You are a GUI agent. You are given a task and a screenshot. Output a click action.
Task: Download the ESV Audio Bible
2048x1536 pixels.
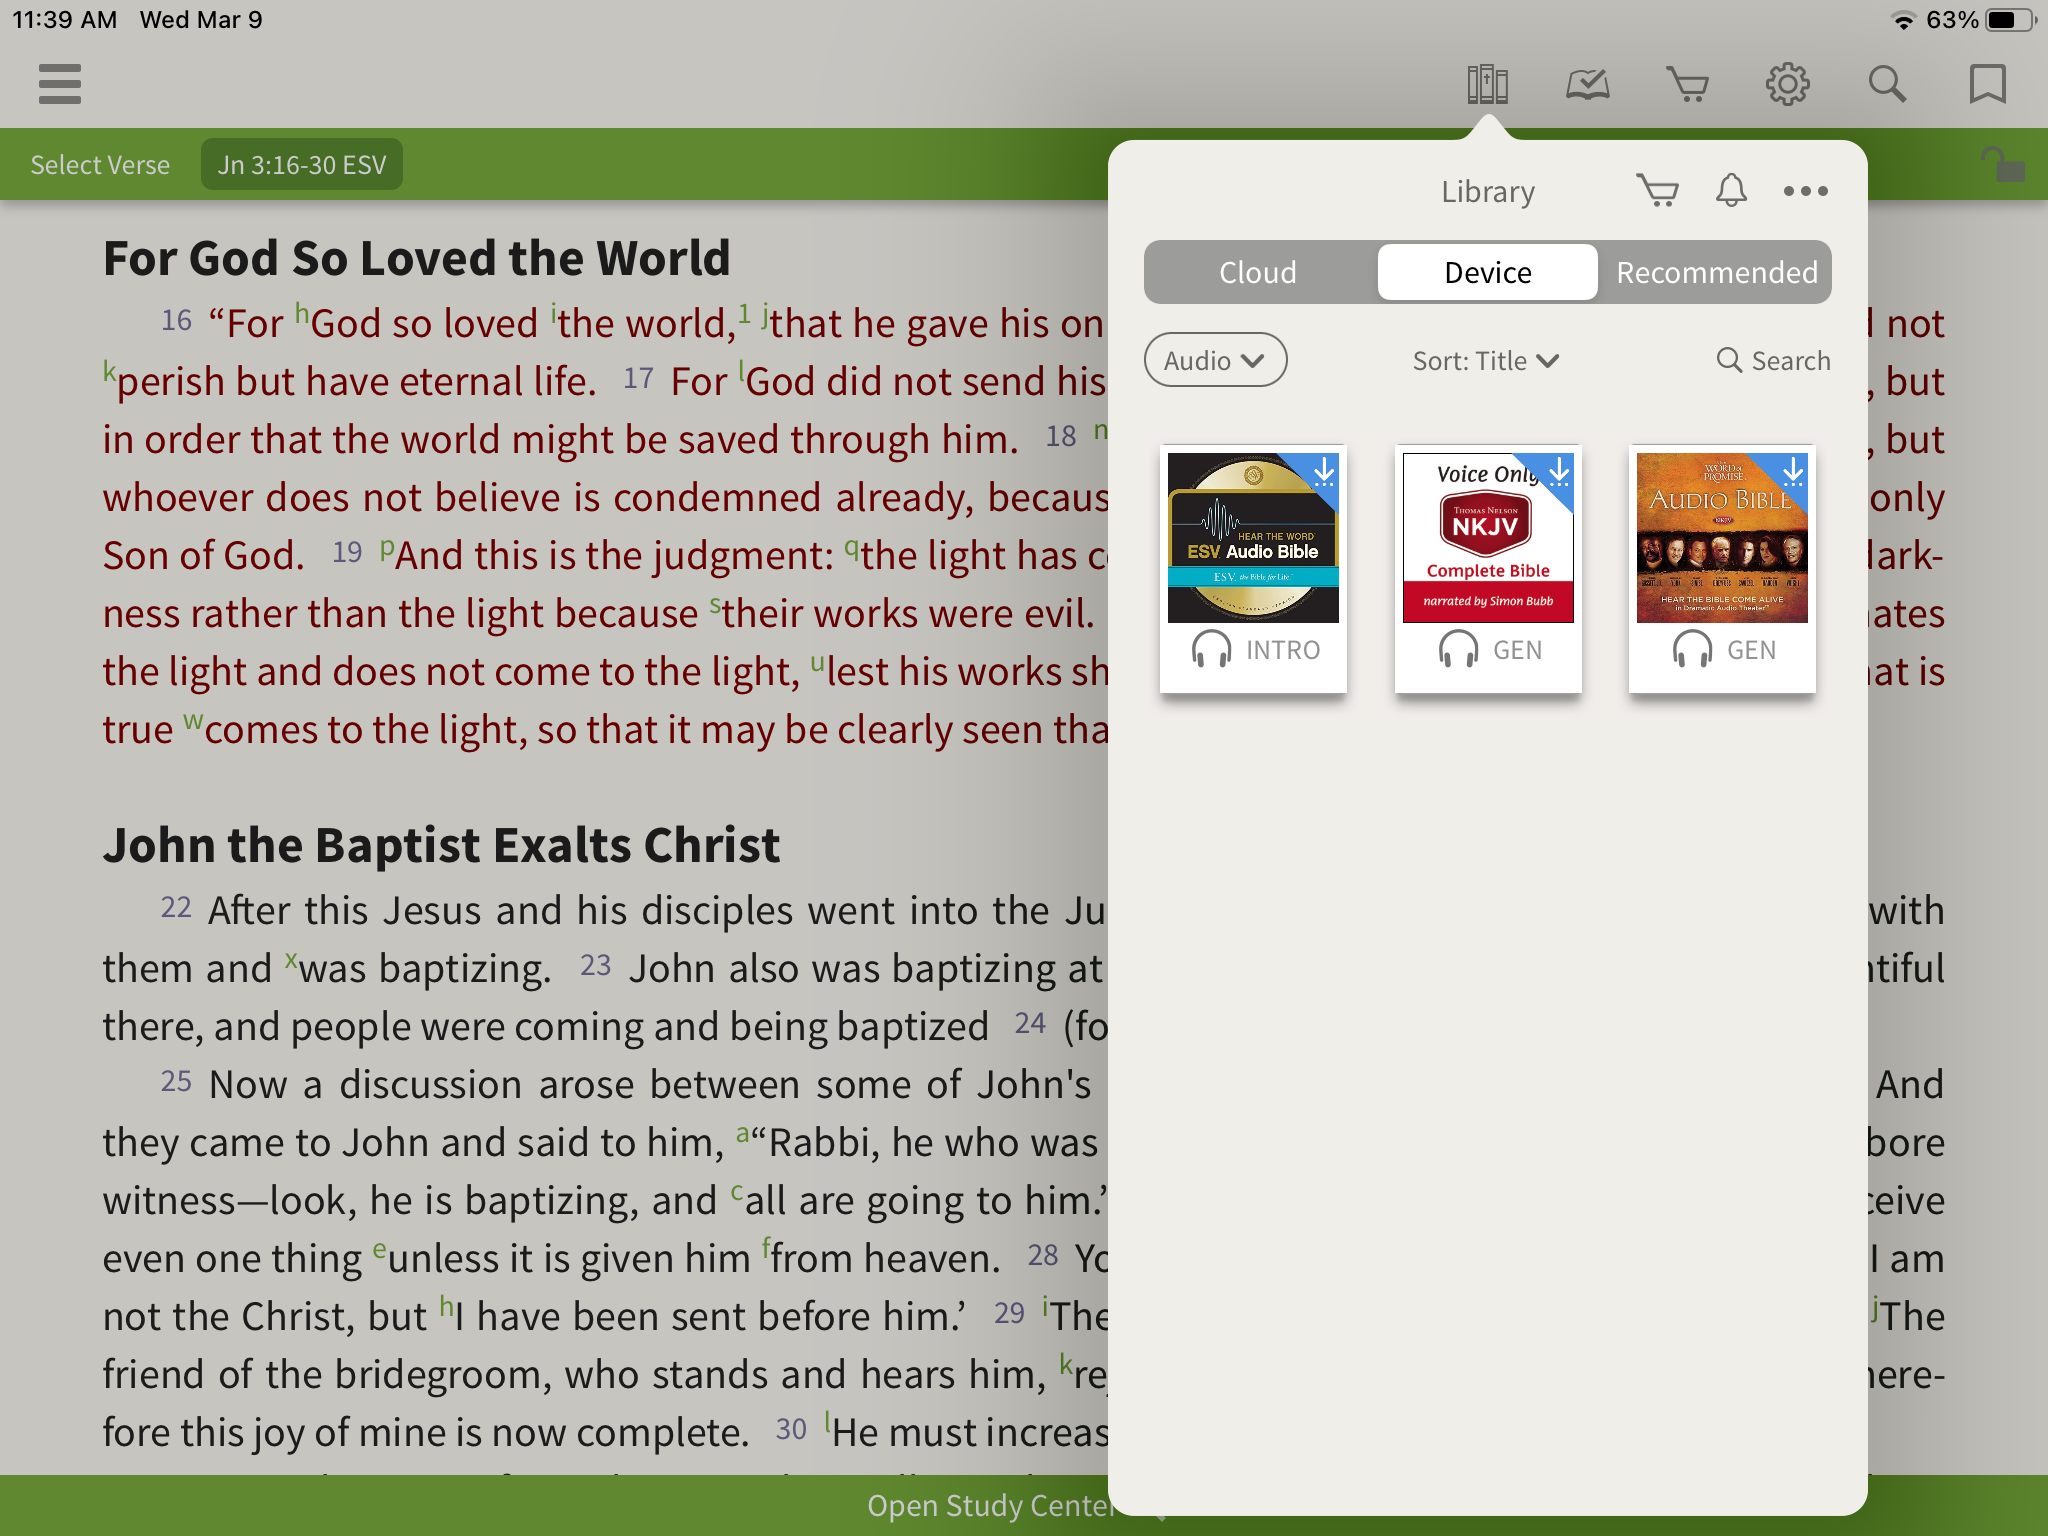(1324, 470)
